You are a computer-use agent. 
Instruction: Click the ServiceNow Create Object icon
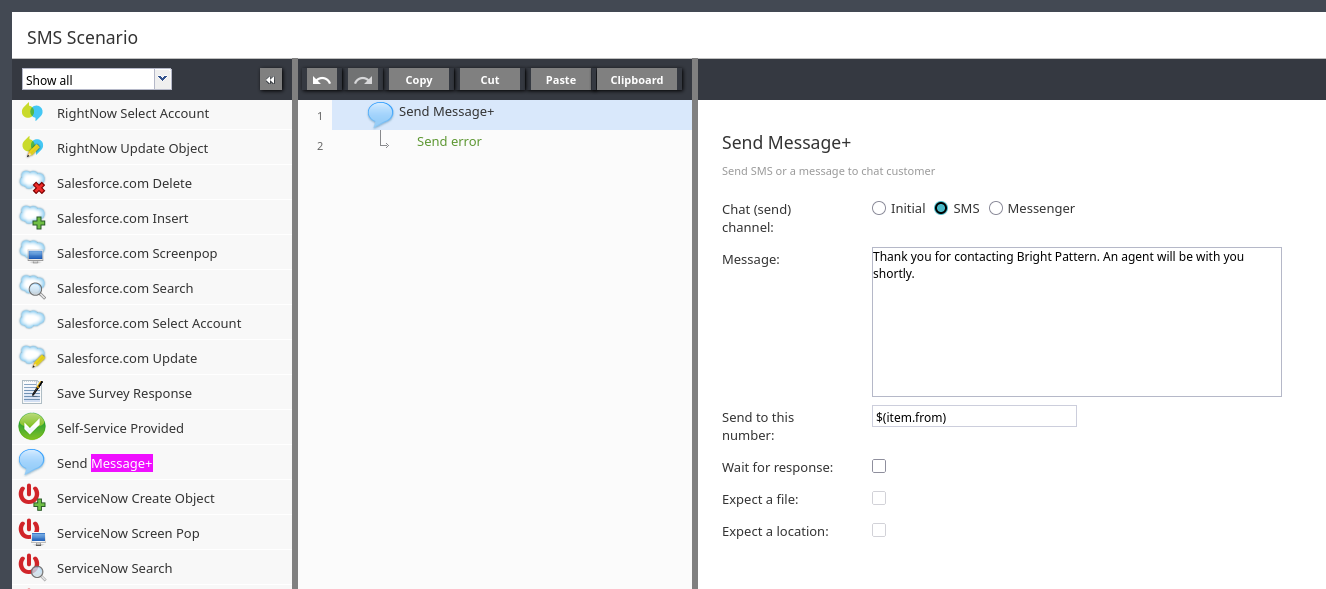pyautogui.click(x=32, y=498)
